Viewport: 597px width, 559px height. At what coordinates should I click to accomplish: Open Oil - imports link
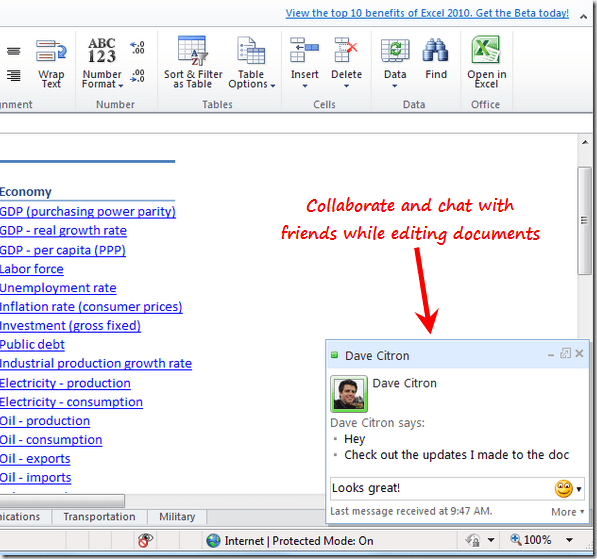pos(35,478)
